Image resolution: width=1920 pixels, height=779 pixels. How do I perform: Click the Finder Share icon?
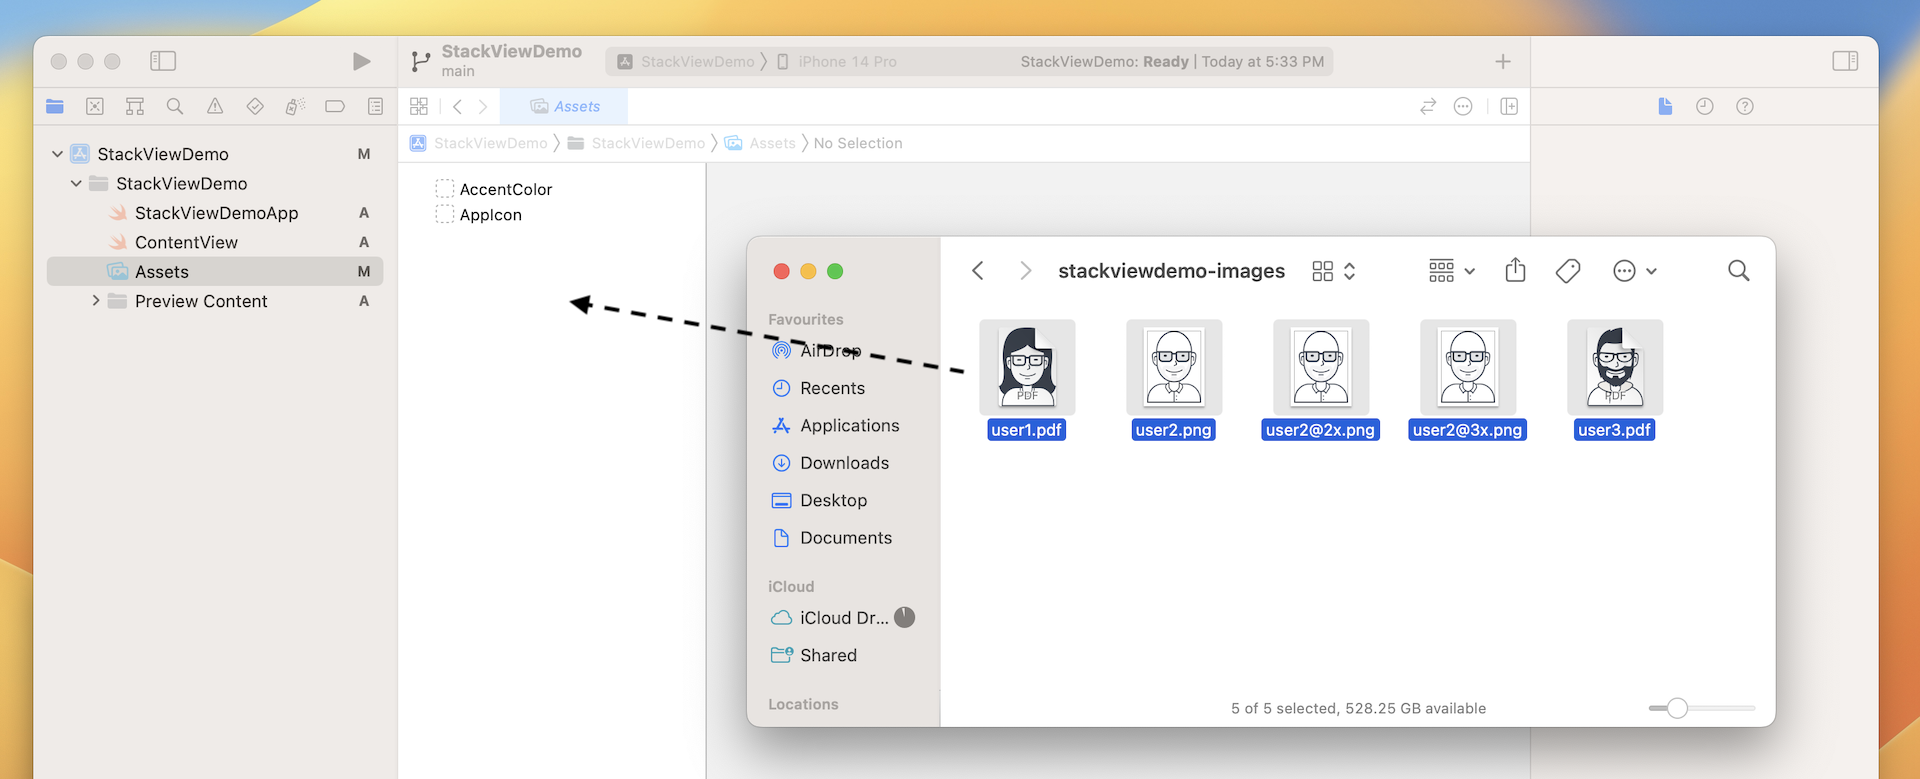tap(1515, 271)
